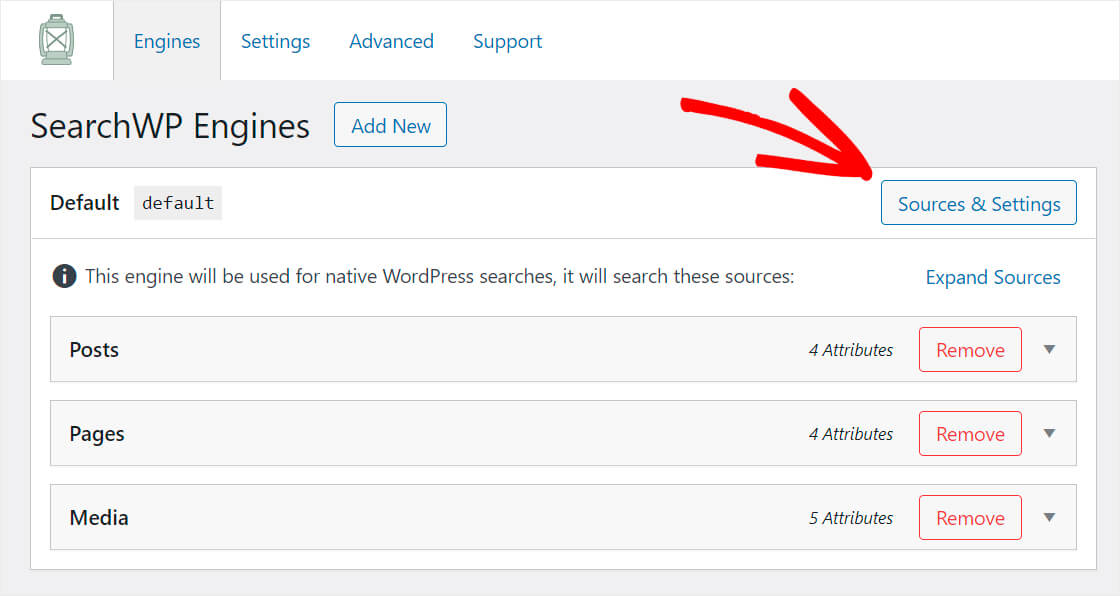Go to the Advanced tab
Viewport: 1120px width, 596px height.
click(391, 41)
